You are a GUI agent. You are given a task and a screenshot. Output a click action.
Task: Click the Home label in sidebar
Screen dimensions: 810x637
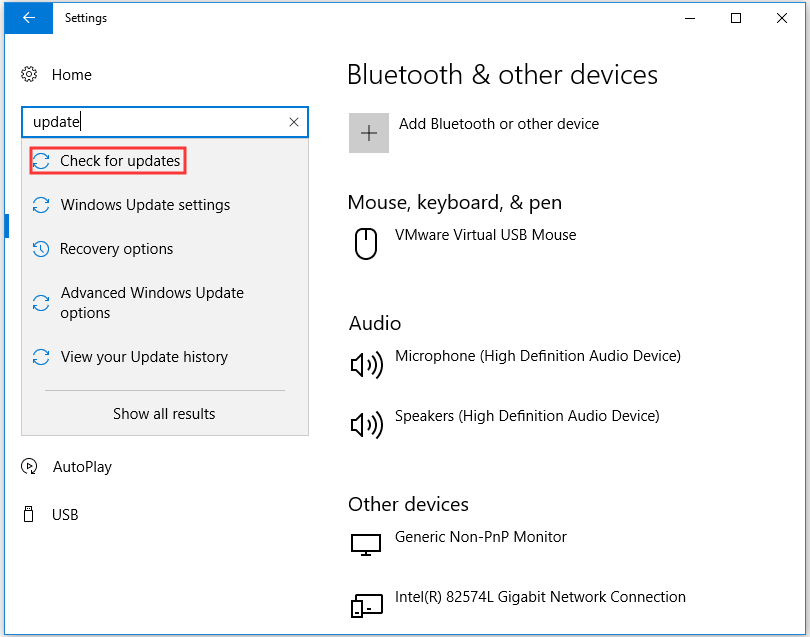[x=72, y=75]
